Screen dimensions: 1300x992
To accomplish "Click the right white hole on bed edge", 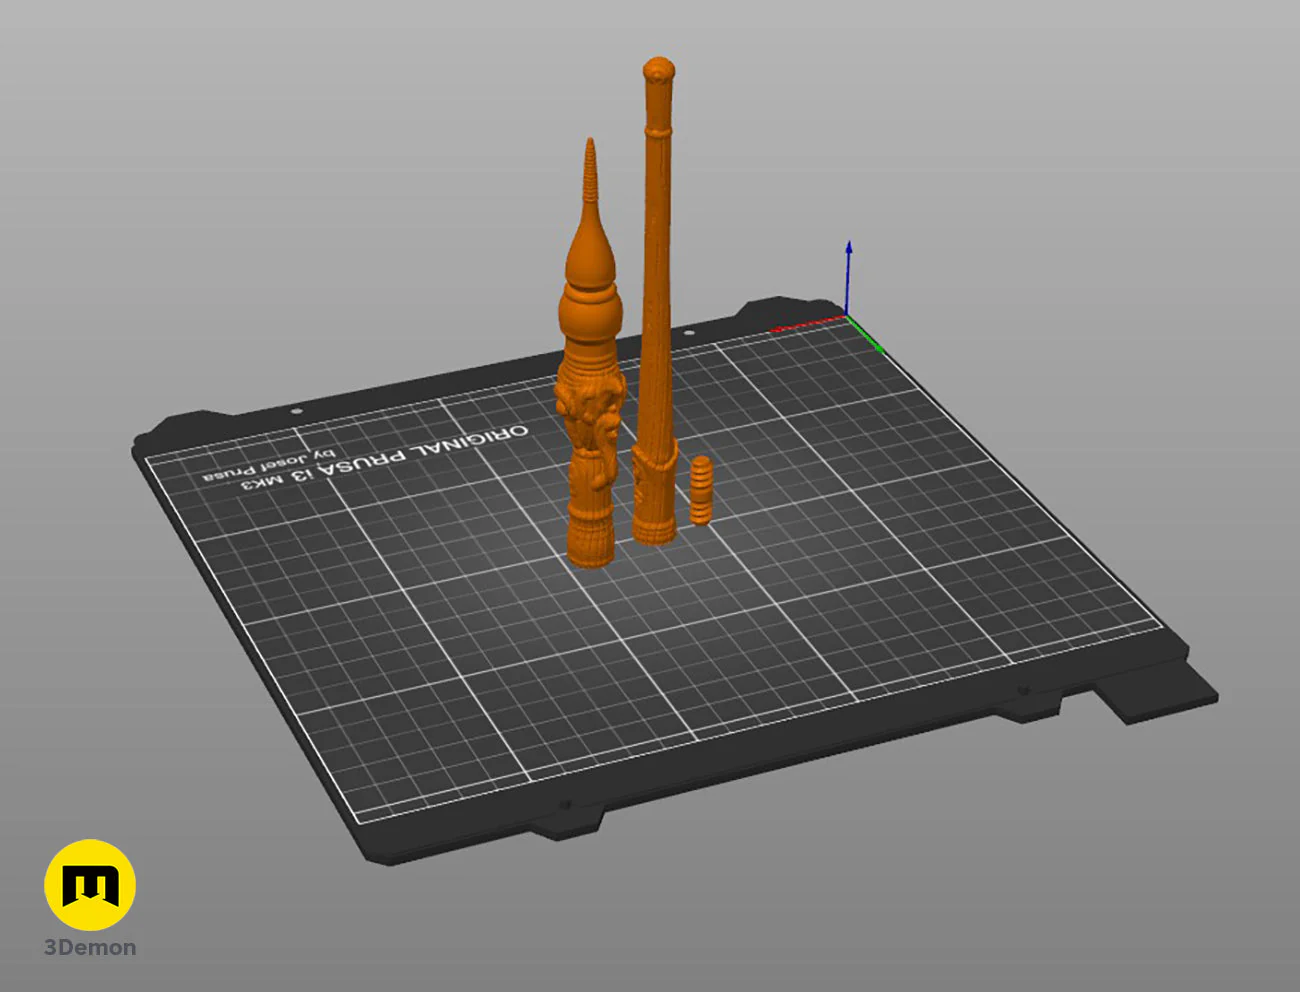I will 688,331.
